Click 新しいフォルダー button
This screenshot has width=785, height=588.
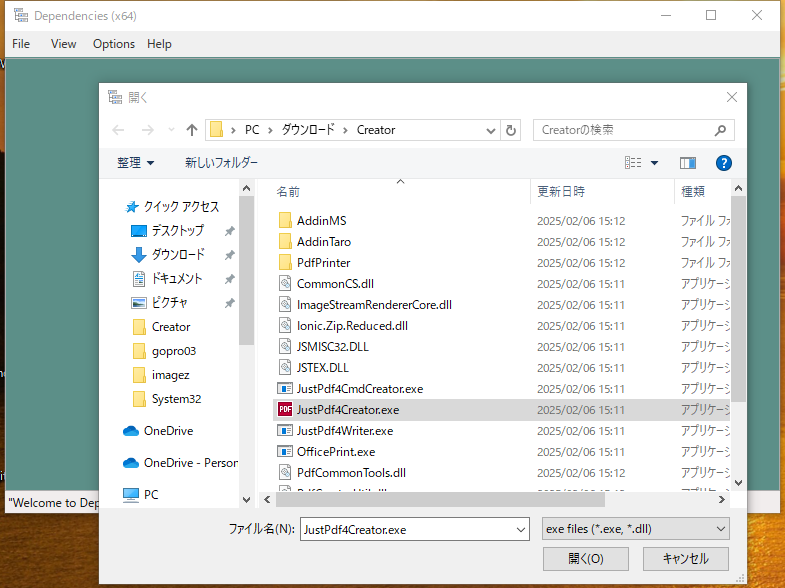pos(221,163)
